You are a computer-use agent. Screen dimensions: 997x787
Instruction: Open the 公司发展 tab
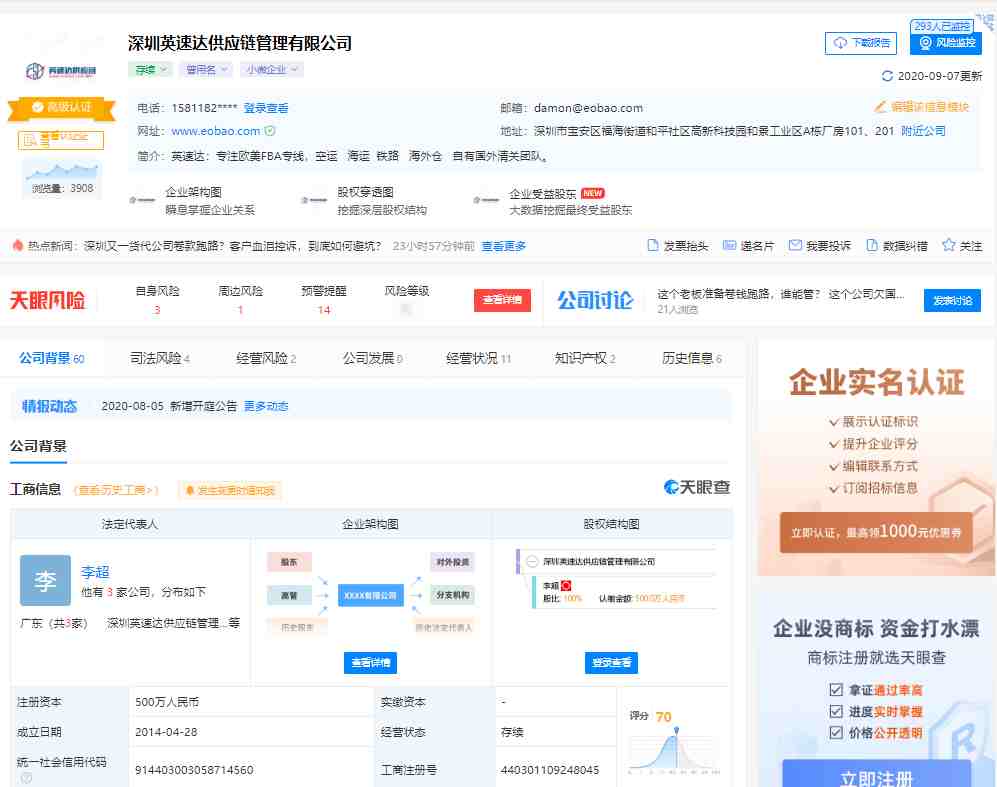[x=373, y=359]
